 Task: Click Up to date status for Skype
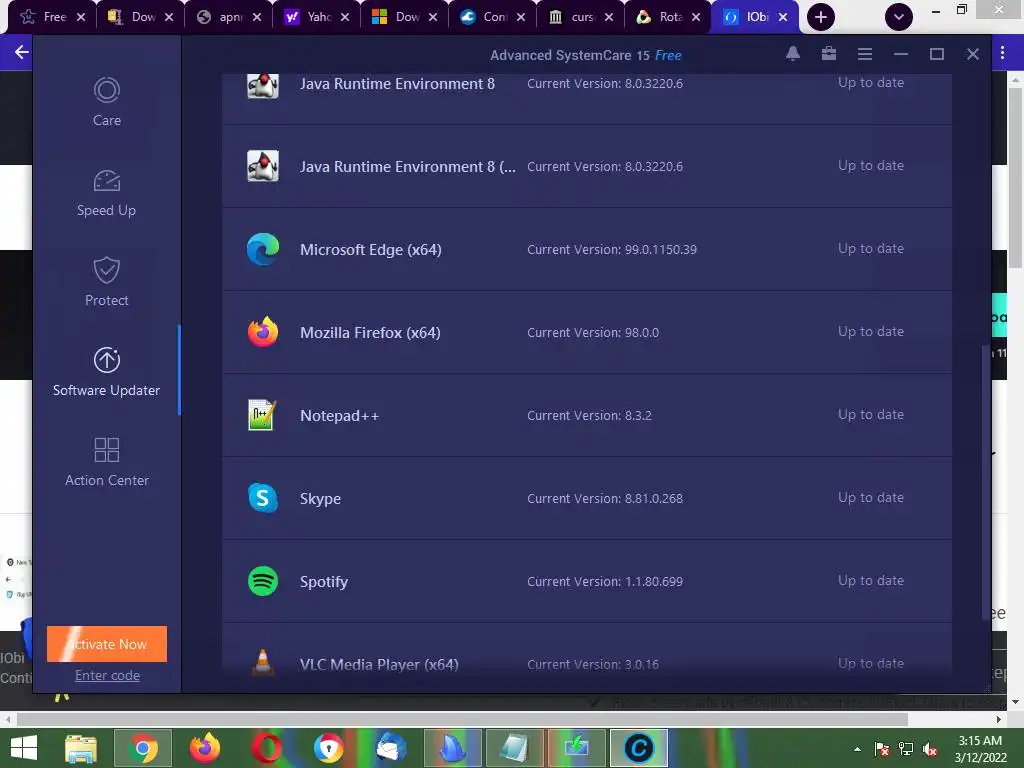pyautogui.click(x=871, y=497)
